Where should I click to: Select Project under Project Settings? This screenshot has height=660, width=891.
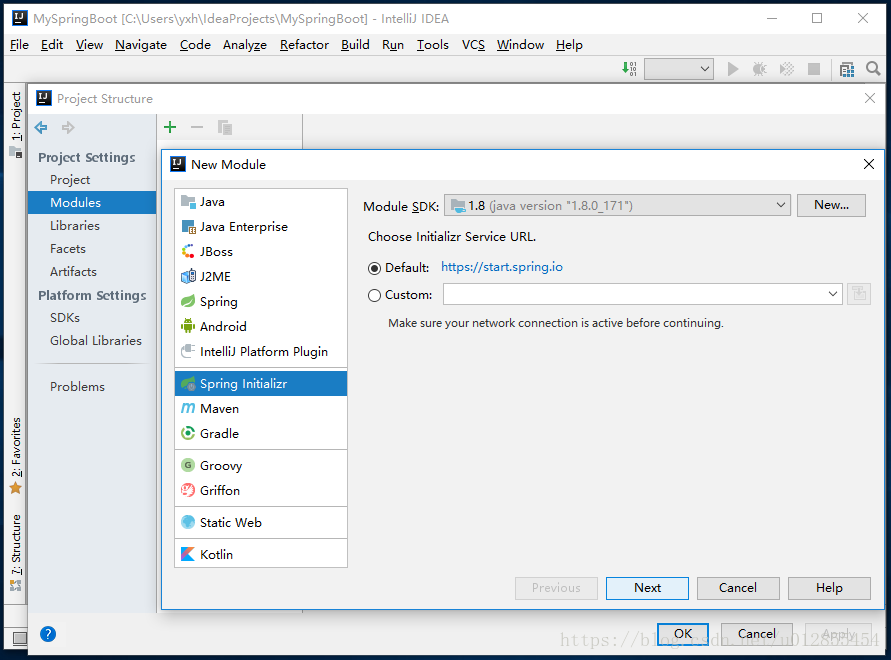point(92,180)
